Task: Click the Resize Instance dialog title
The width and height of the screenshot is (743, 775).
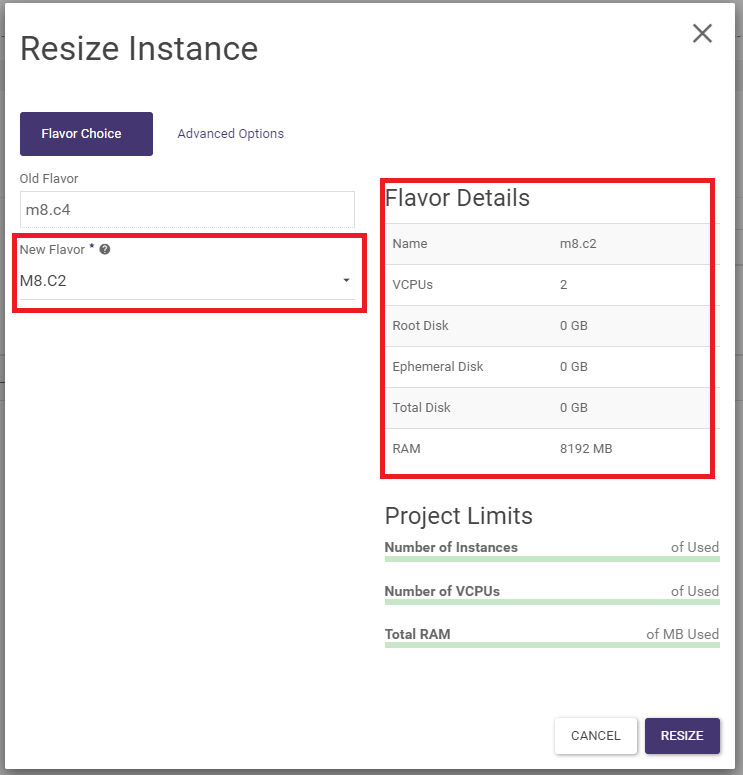Action: [139, 49]
